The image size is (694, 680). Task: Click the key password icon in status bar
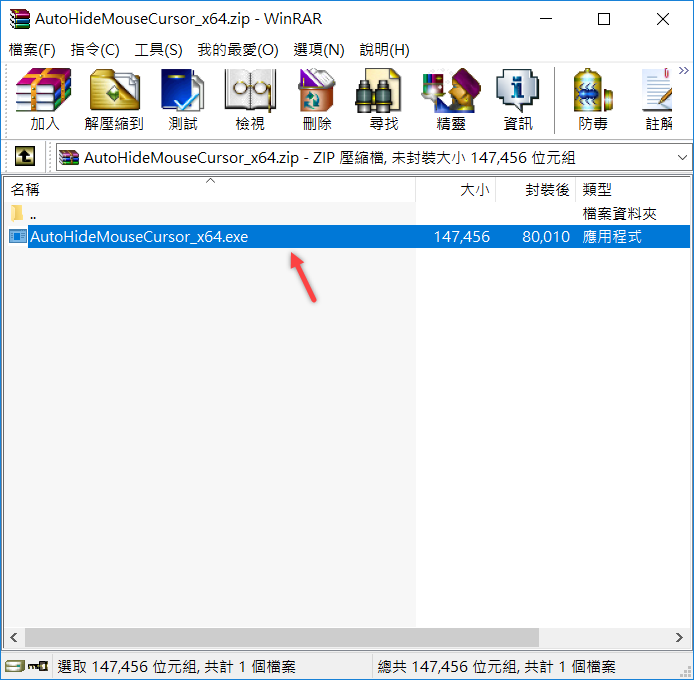(x=38, y=666)
